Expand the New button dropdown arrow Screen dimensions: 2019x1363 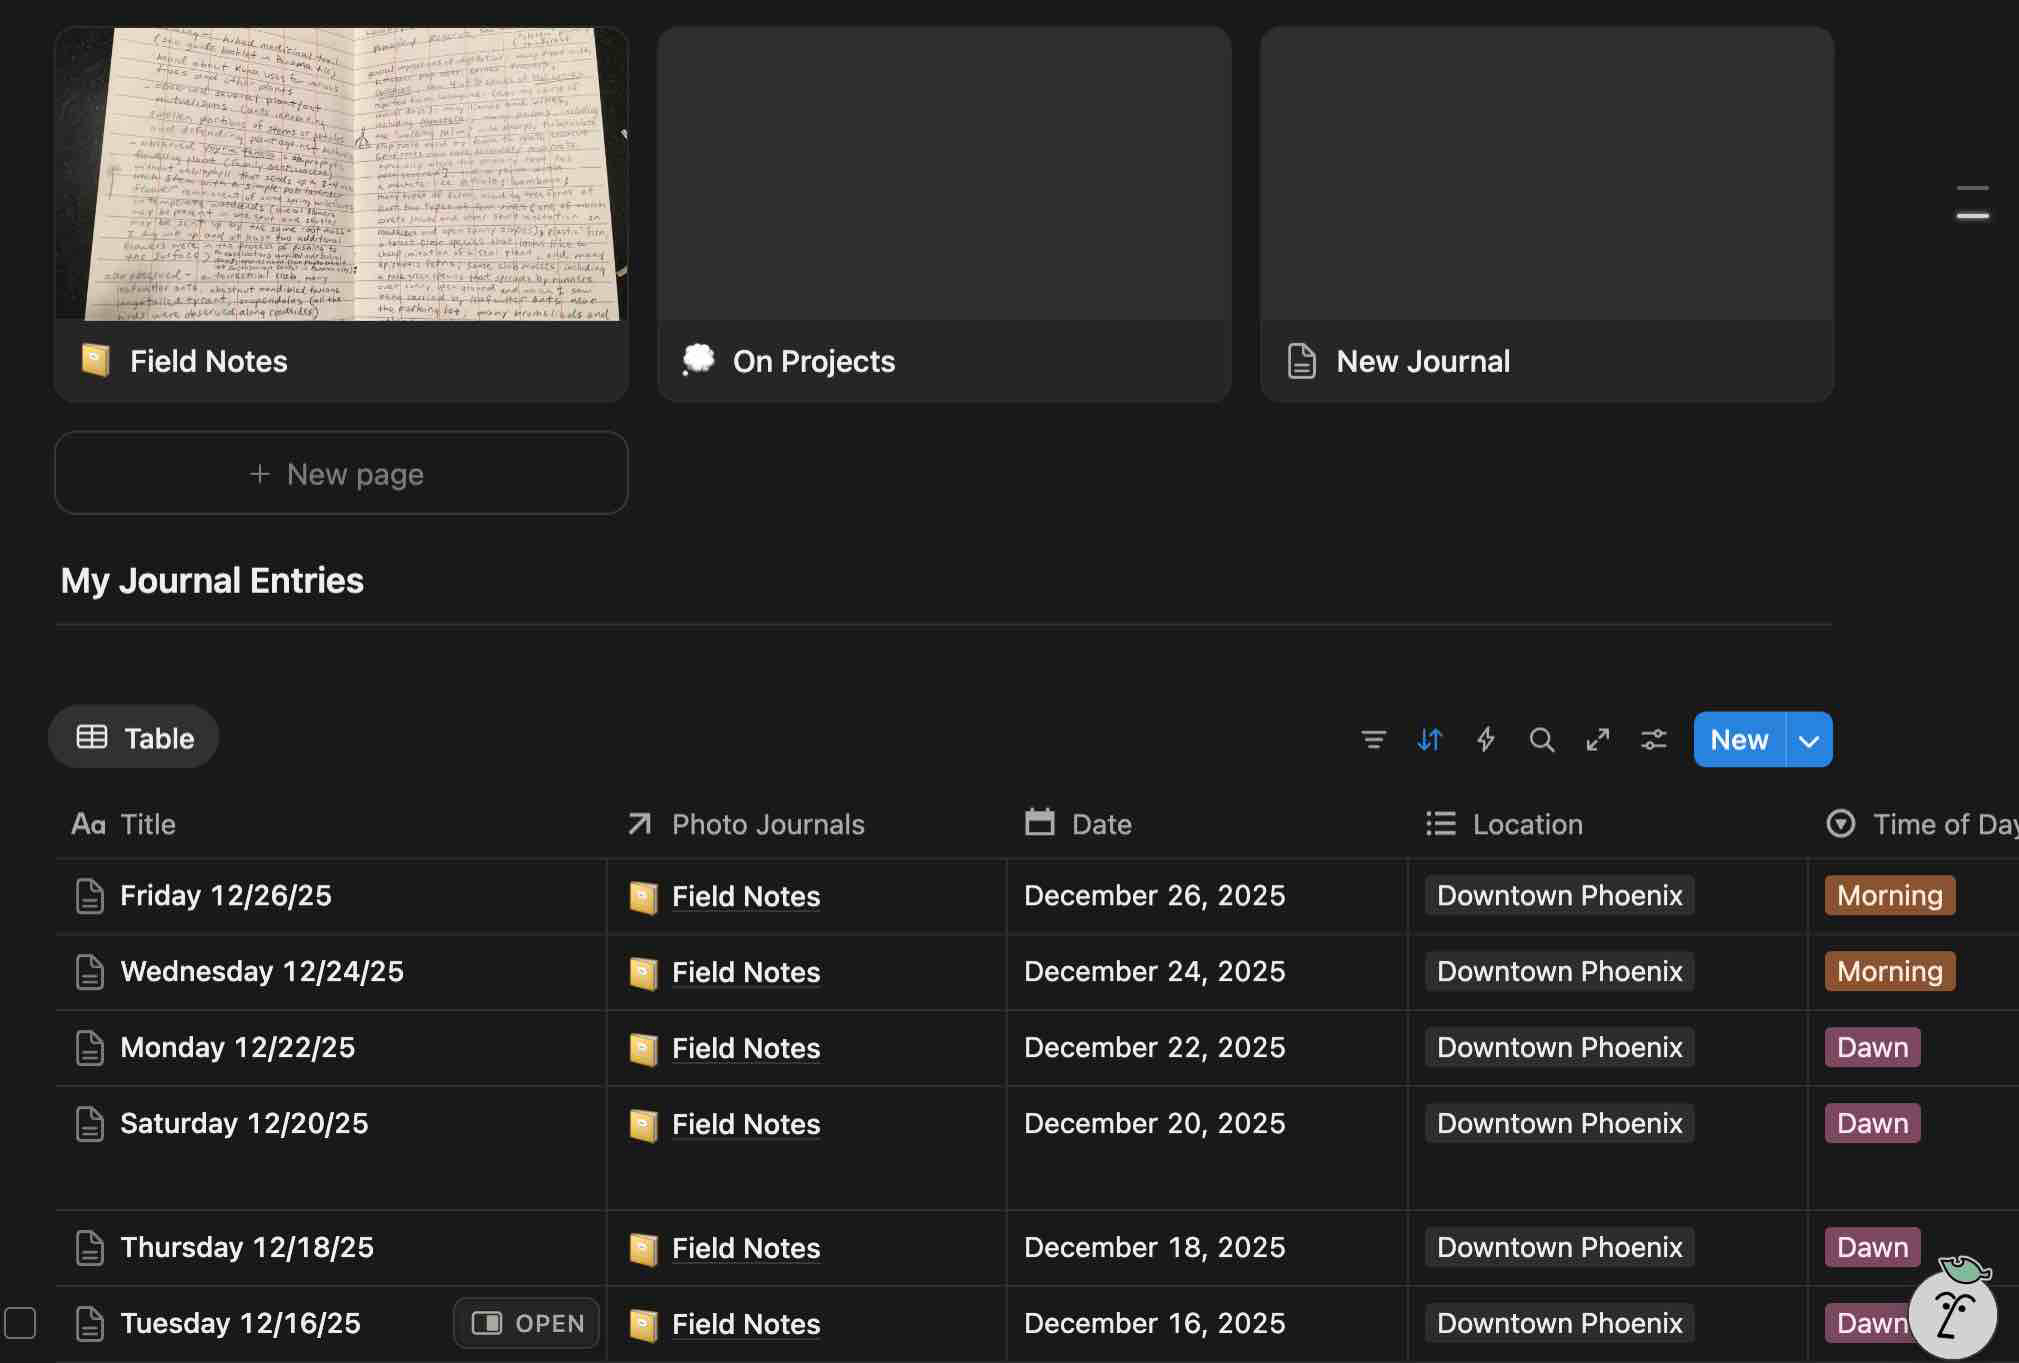pos(1808,740)
